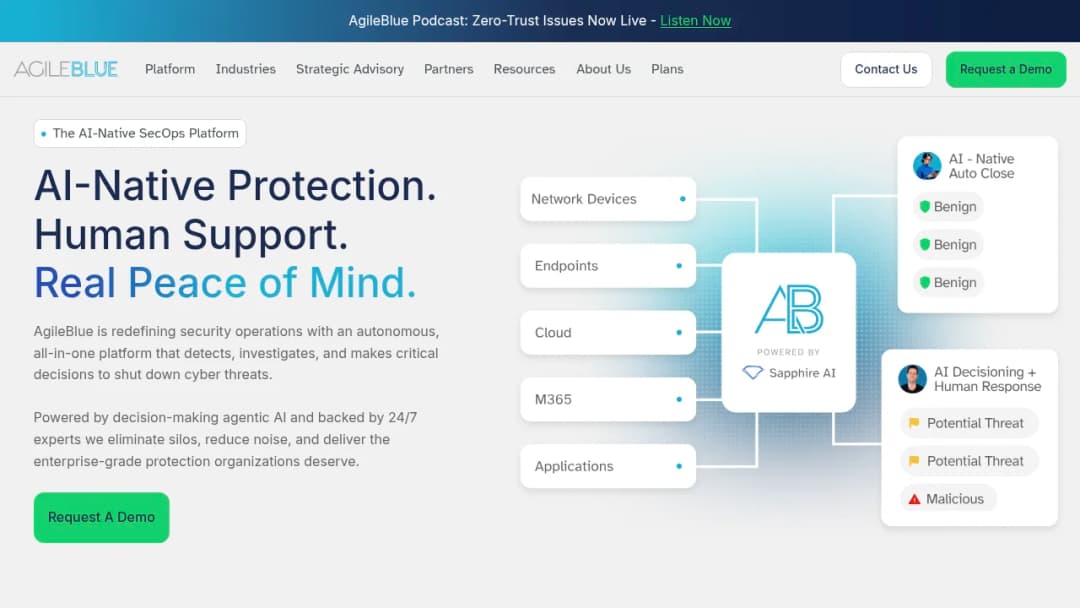The image size is (1080, 608).
Task: Click the AI-Native Protection headline
Action: (x=235, y=185)
